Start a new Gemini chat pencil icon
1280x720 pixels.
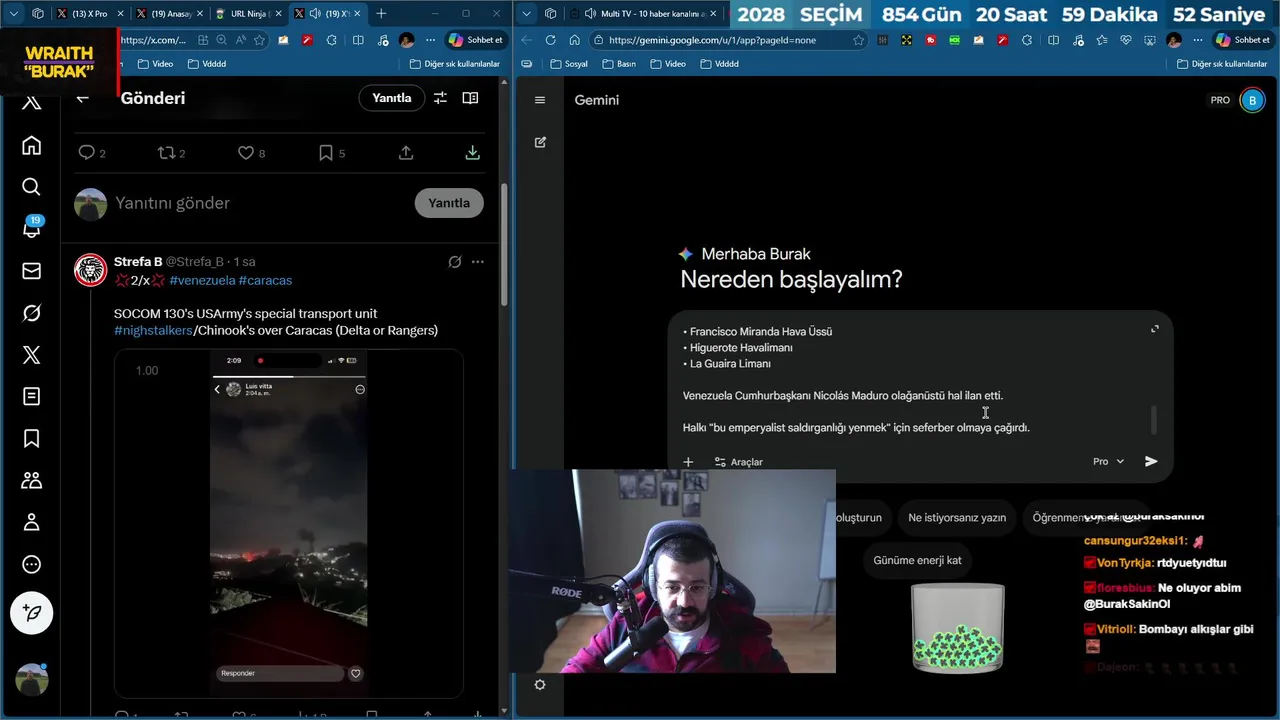coord(540,142)
